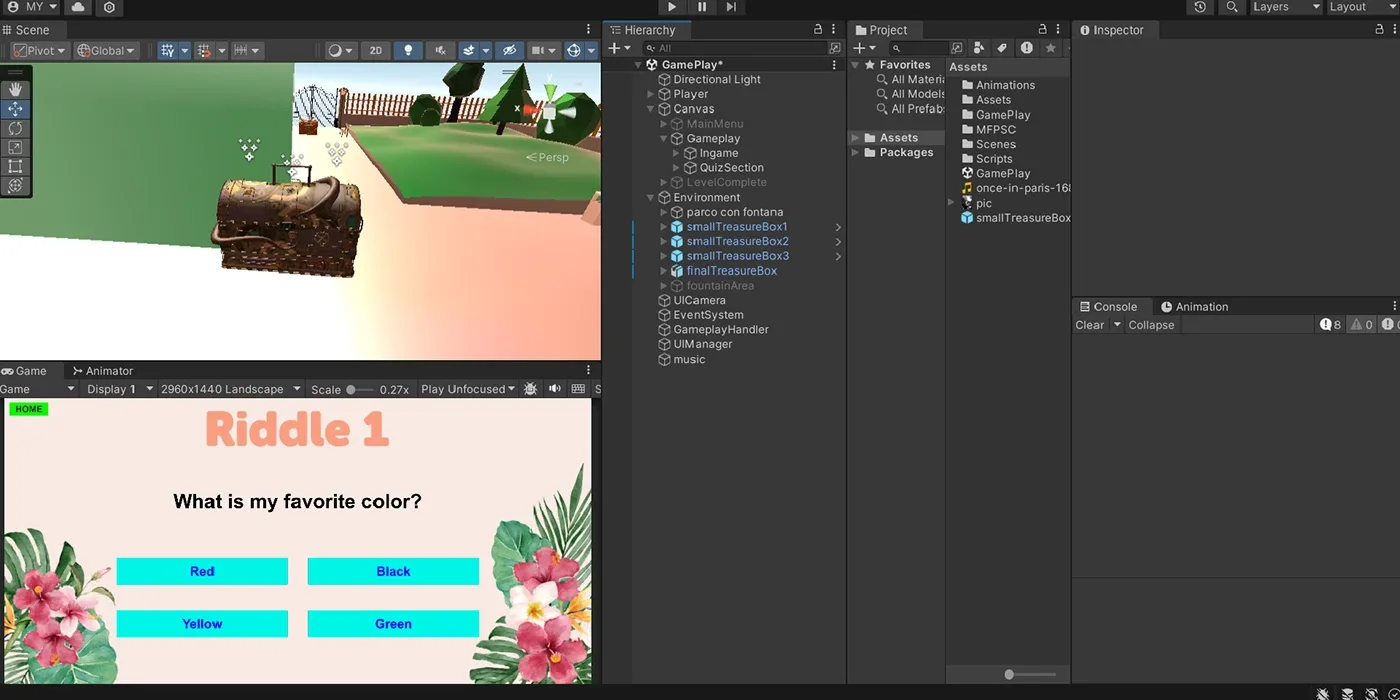Click the Step frame button
The image size is (1400, 700).
tap(731, 7)
